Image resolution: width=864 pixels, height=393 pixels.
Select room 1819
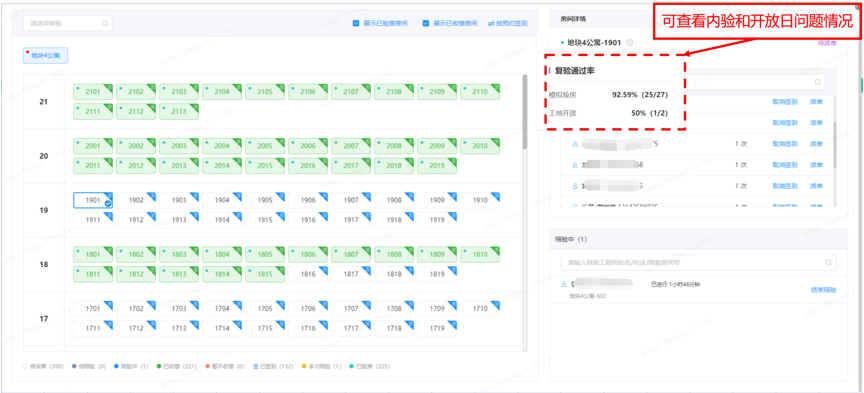coord(437,274)
